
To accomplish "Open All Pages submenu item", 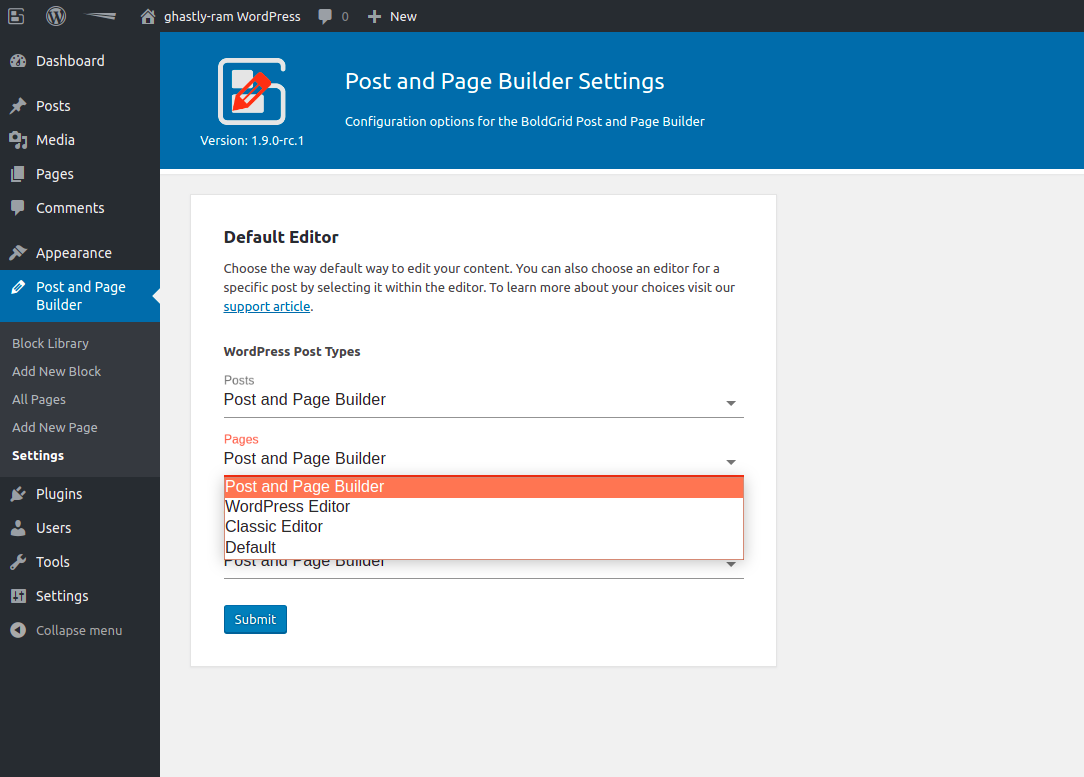I will (x=39, y=400).
